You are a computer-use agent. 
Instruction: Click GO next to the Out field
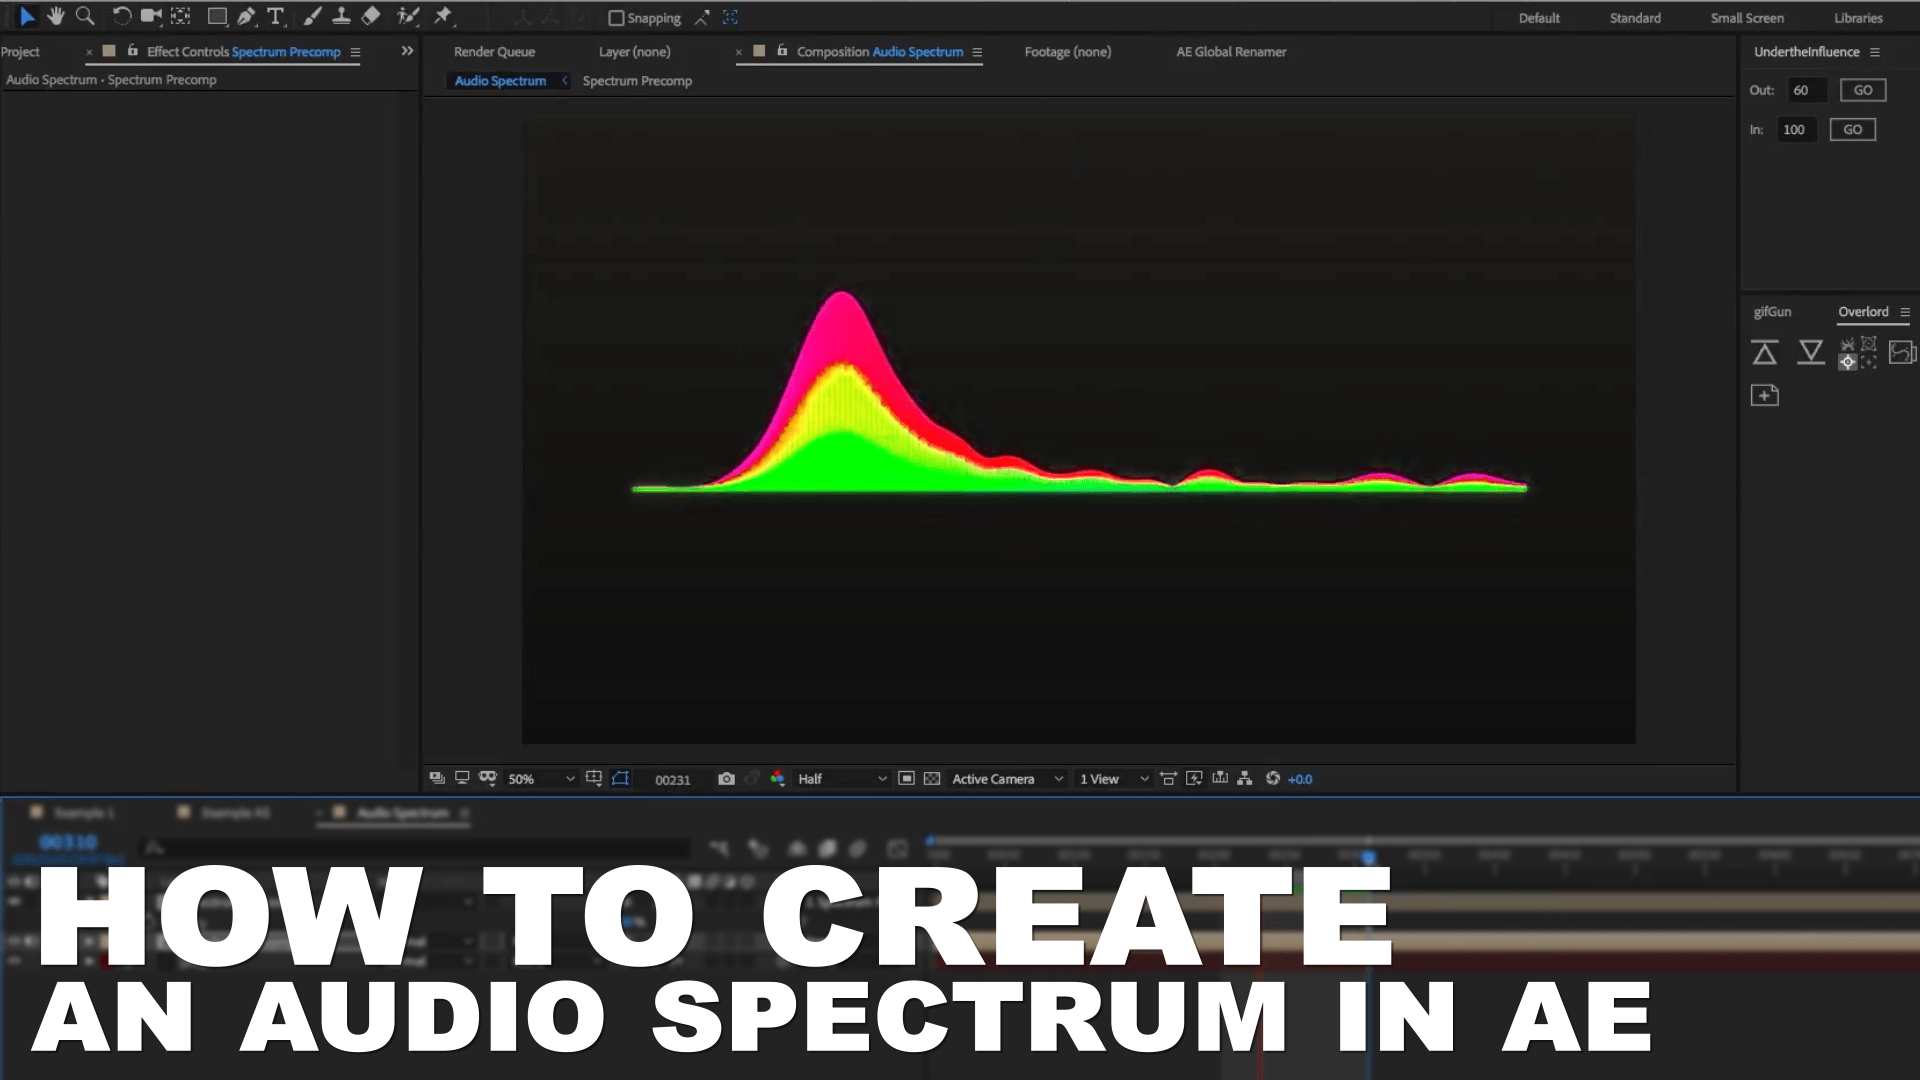1862,89
